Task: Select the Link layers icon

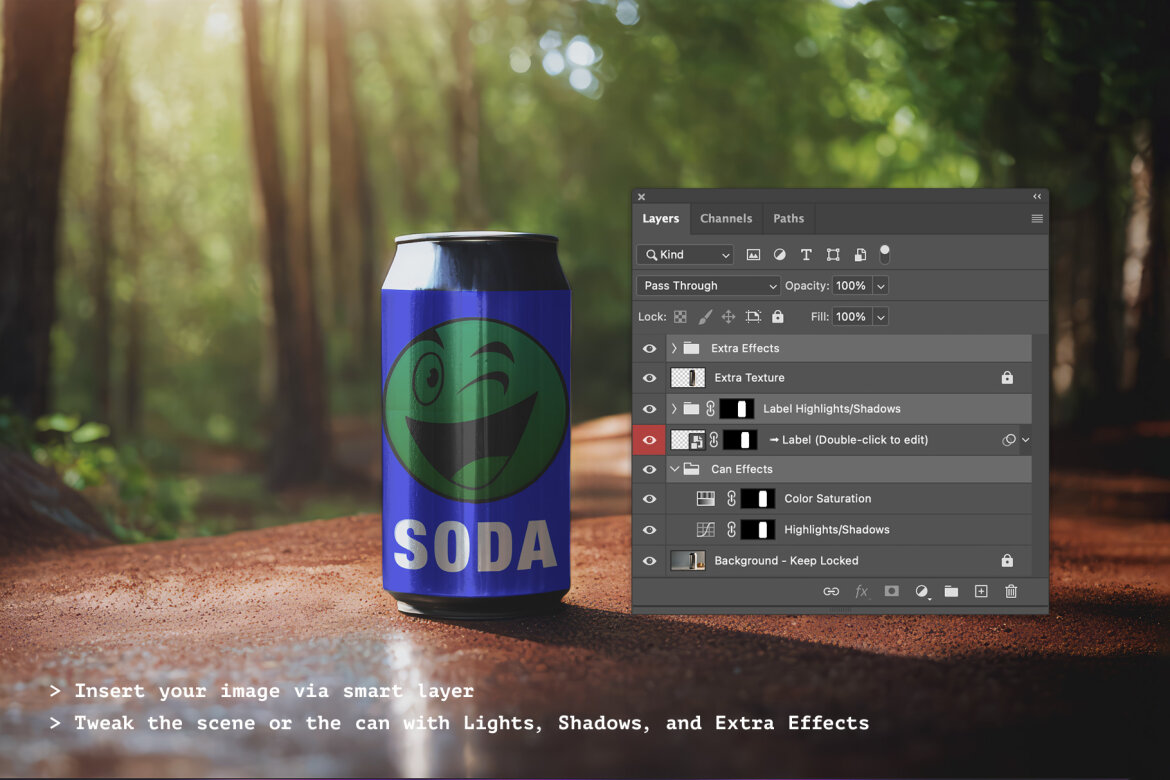Action: coord(831,591)
